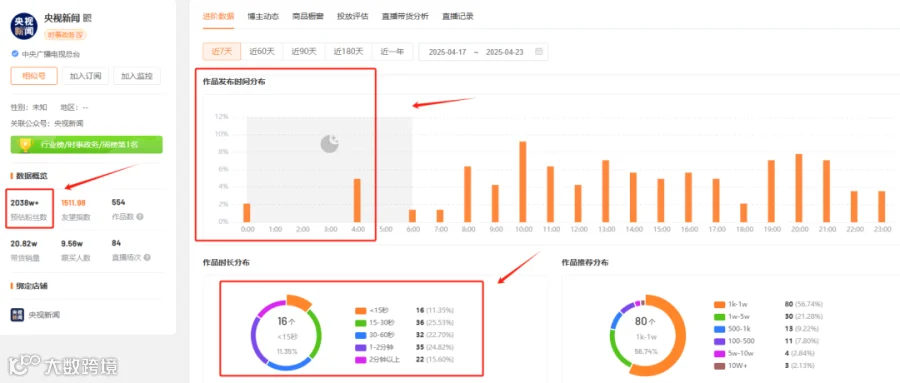Click the help icon next to 作品数

point(139,217)
